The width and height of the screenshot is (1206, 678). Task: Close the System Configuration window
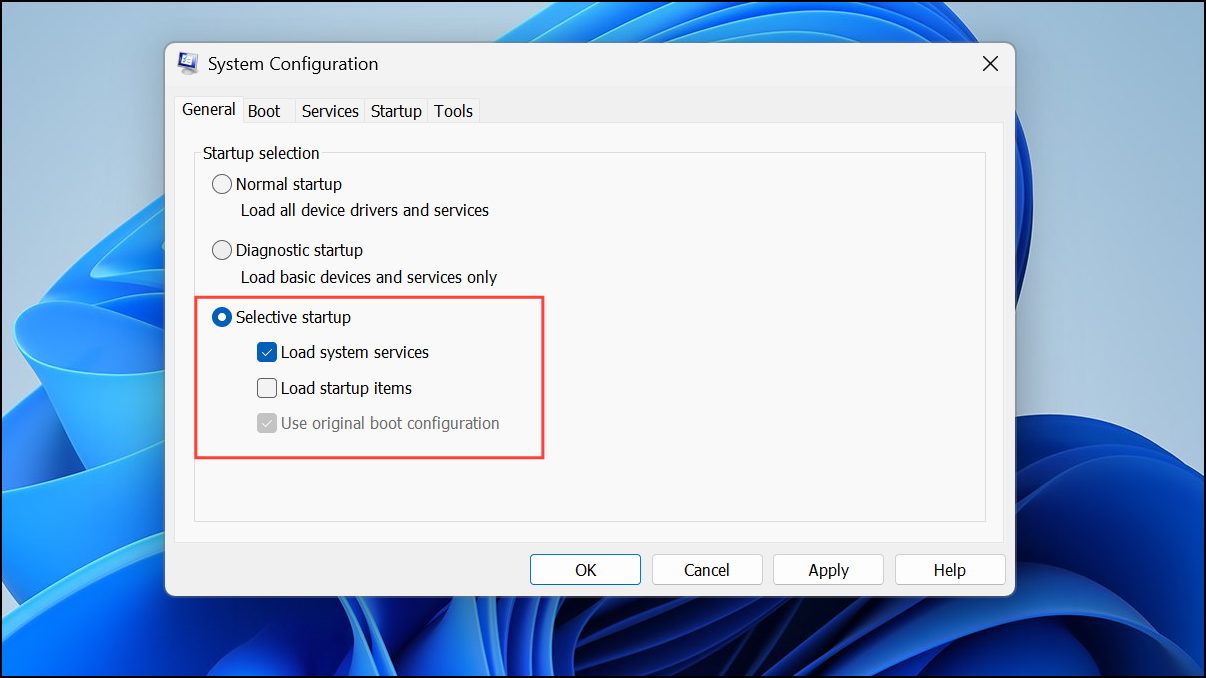click(990, 64)
